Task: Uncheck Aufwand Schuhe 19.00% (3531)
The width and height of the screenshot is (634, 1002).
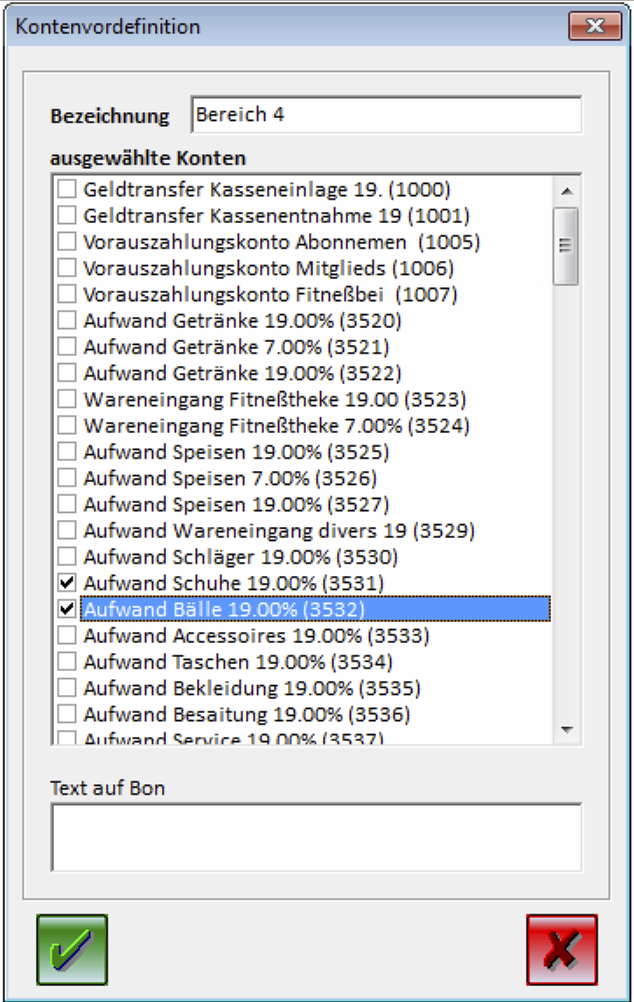Action: pos(67,582)
